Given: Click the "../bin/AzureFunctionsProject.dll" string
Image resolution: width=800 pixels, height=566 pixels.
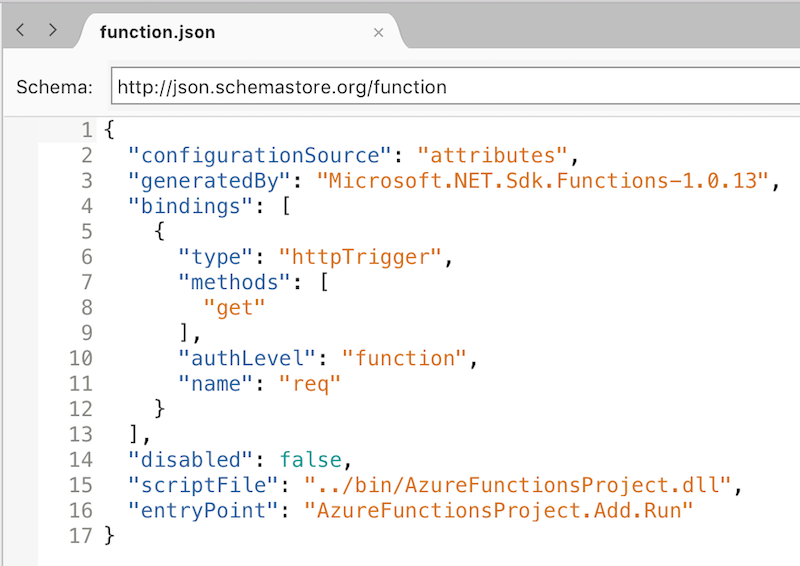Looking at the screenshot, I should [517, 485].
